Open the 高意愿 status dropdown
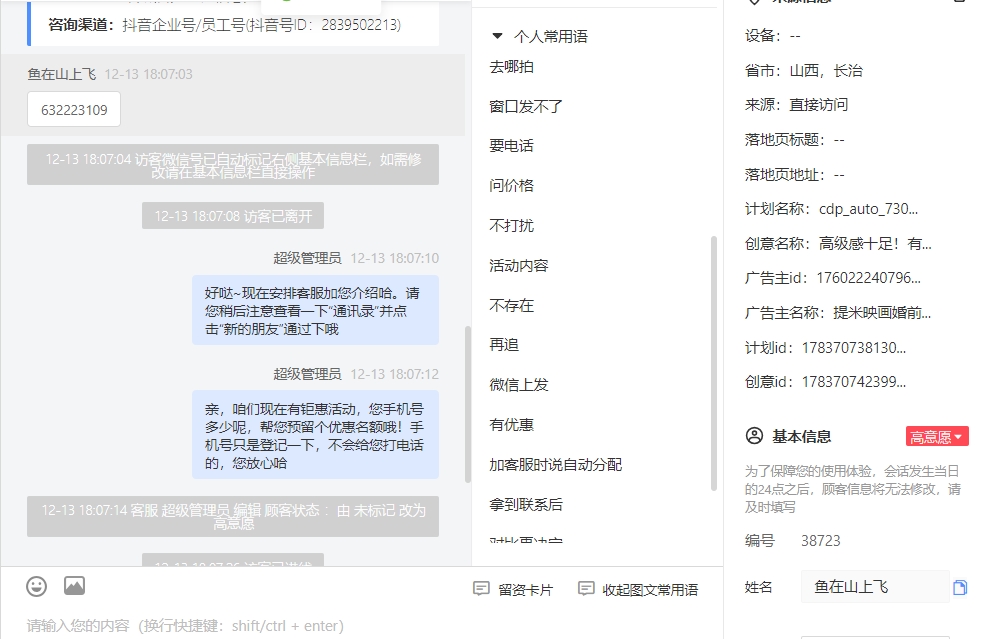988x639 pixels. click(x=937, y=437)
